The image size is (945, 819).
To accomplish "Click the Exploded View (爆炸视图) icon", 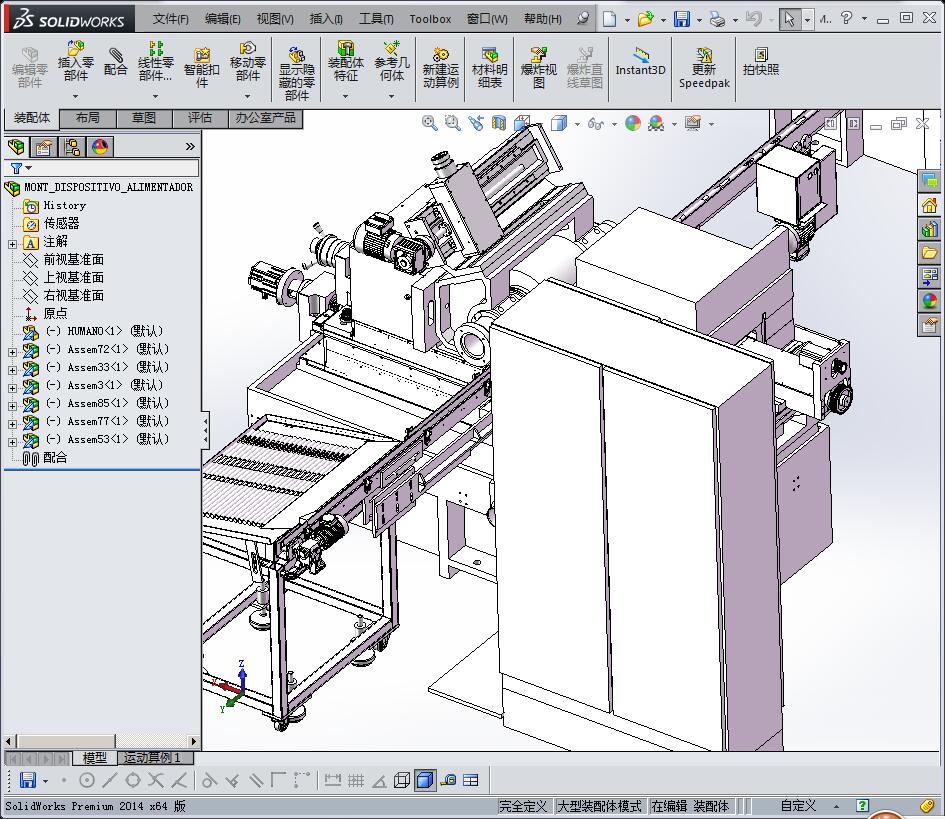I will (x=538, y=61).
